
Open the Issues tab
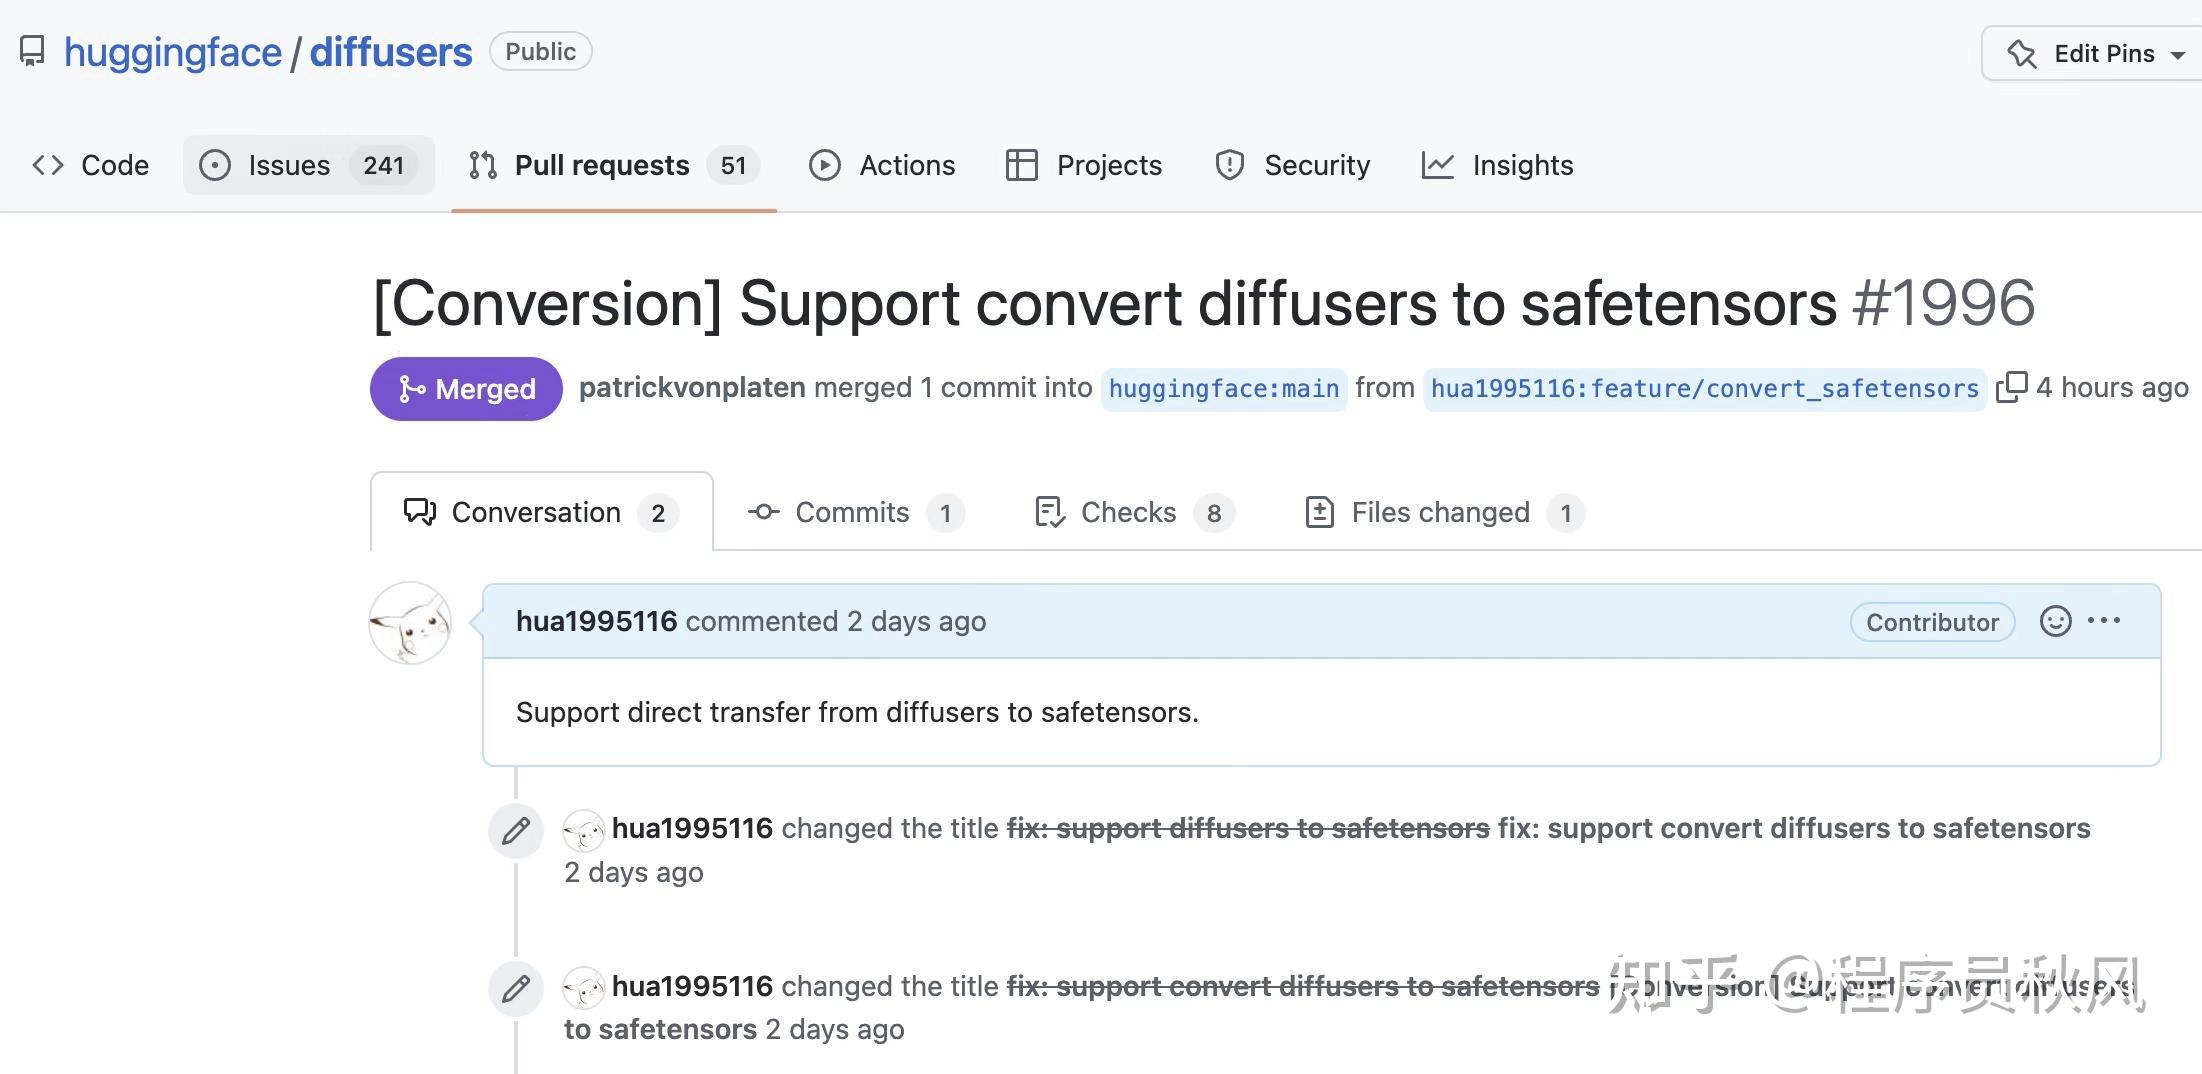pyautogui.click(x=308, y=165)
